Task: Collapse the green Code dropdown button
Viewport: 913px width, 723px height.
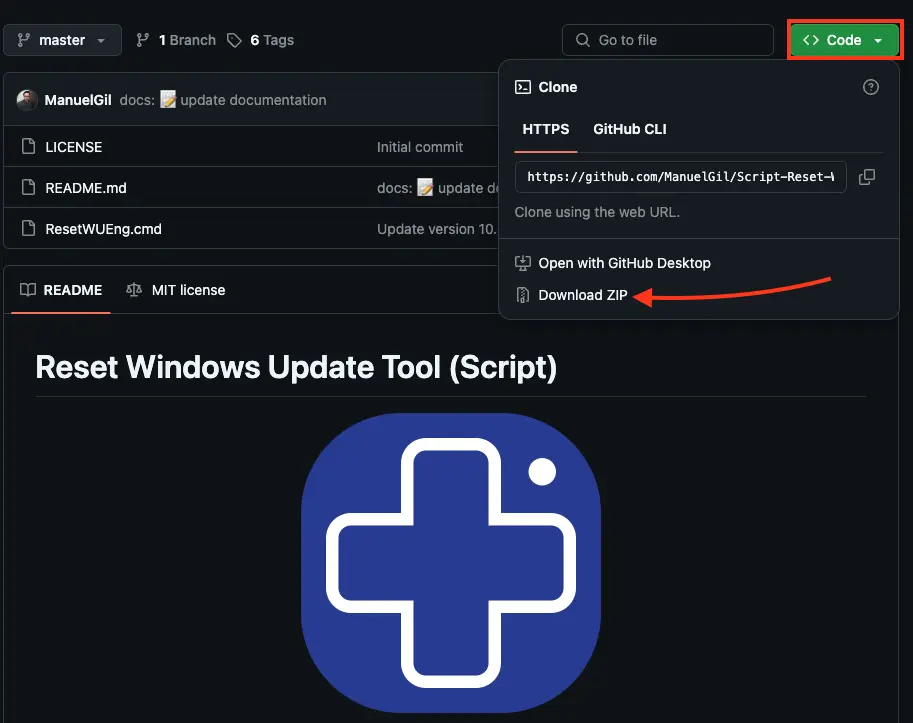Action: tap(843, 40)
